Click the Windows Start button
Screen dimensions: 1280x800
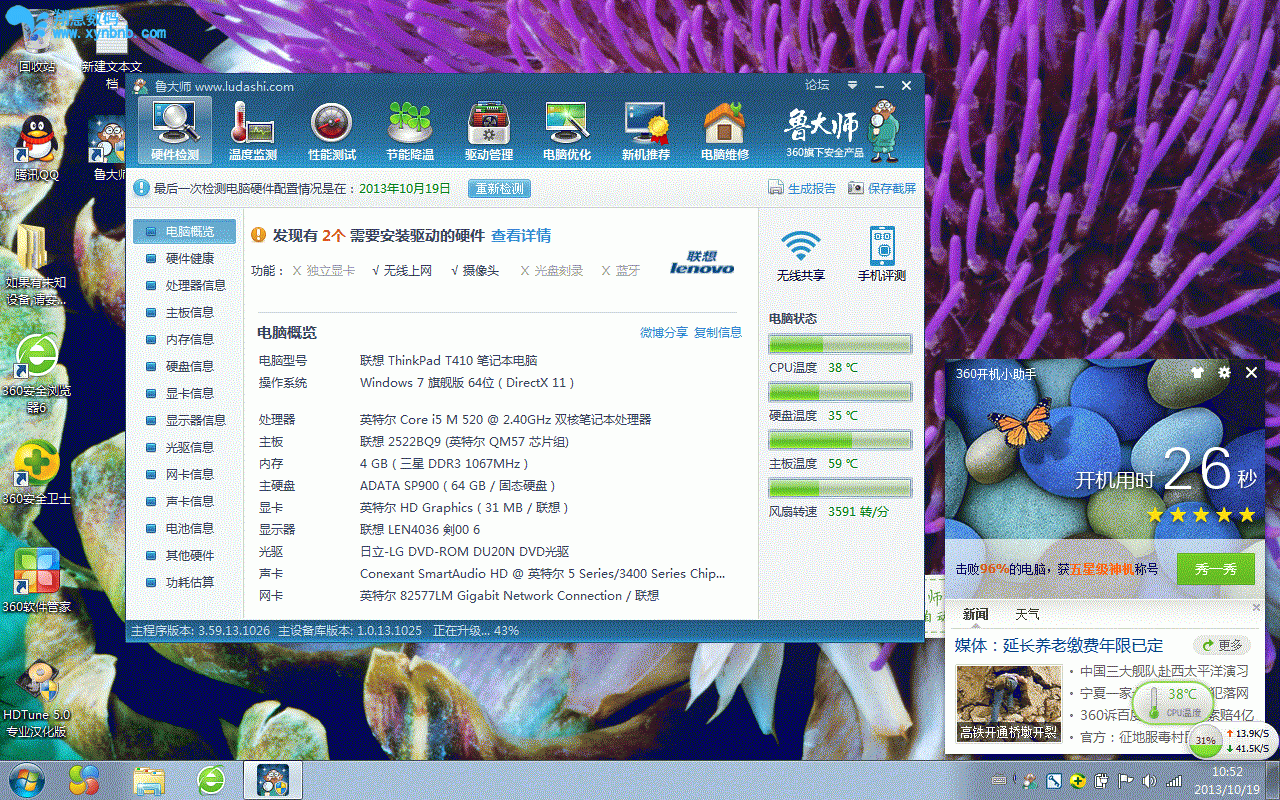25,779
